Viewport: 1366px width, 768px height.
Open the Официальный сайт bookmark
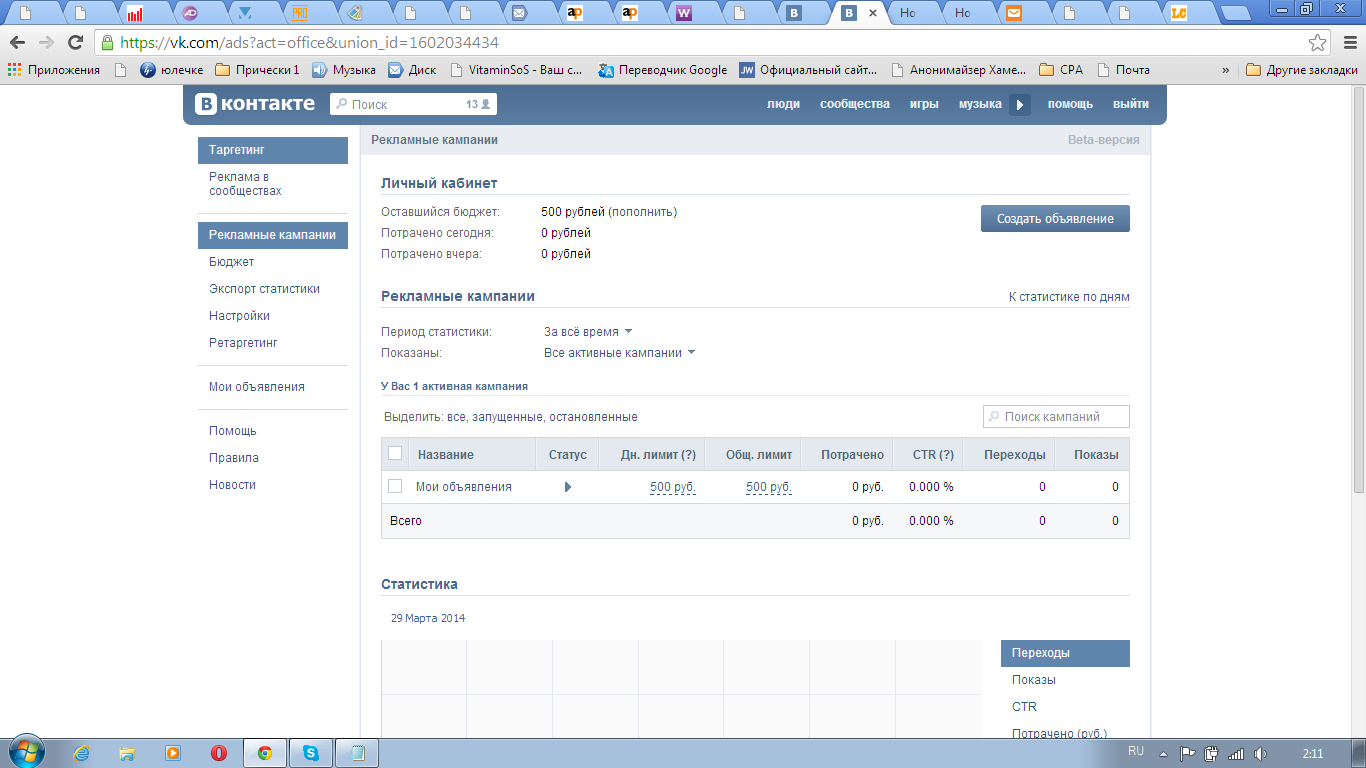pos(808,70)
